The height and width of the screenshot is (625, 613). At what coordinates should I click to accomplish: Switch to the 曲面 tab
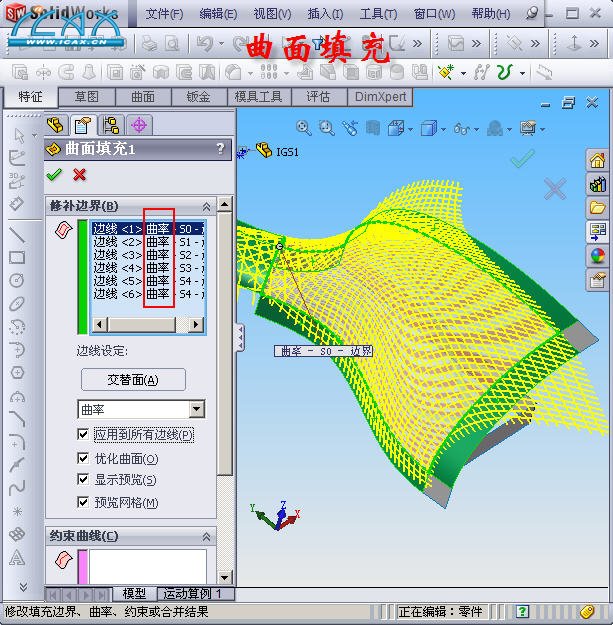tap(143, 97)
